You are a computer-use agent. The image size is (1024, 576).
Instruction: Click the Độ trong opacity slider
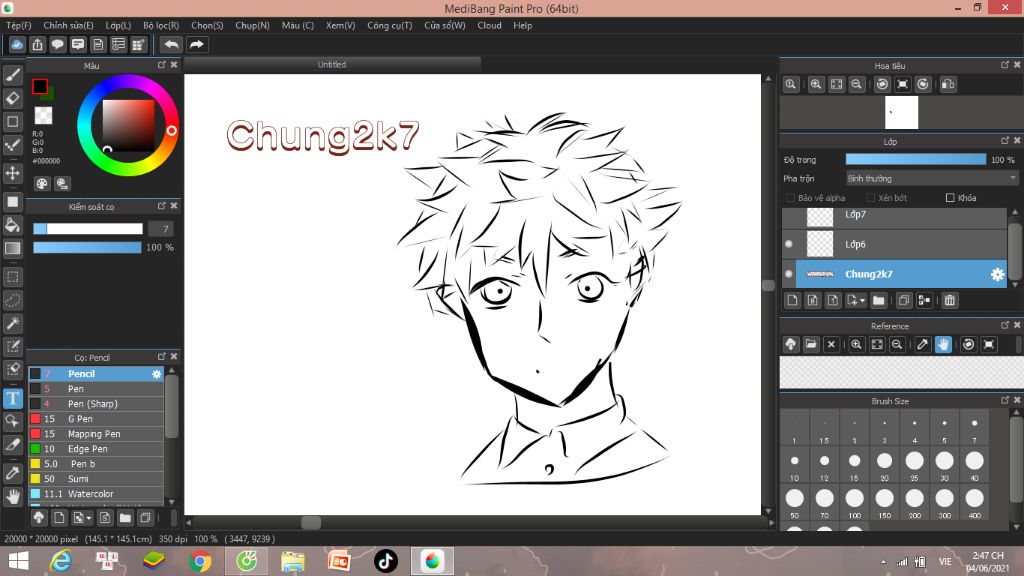point(915,159)
